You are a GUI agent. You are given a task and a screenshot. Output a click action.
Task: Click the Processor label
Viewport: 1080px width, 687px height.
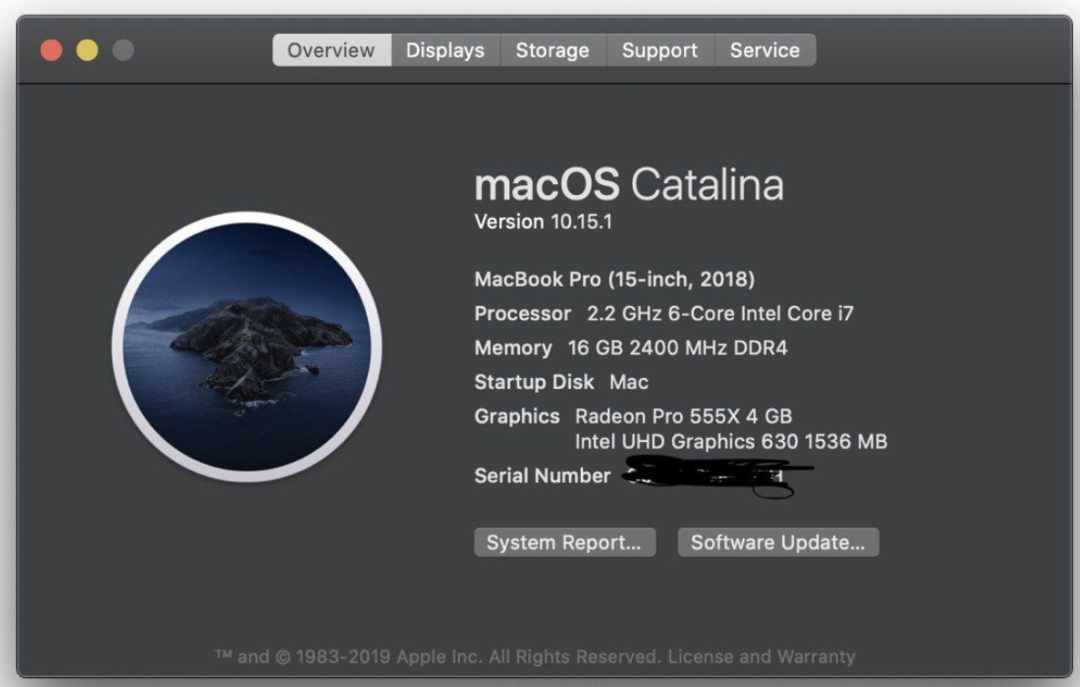523,314
